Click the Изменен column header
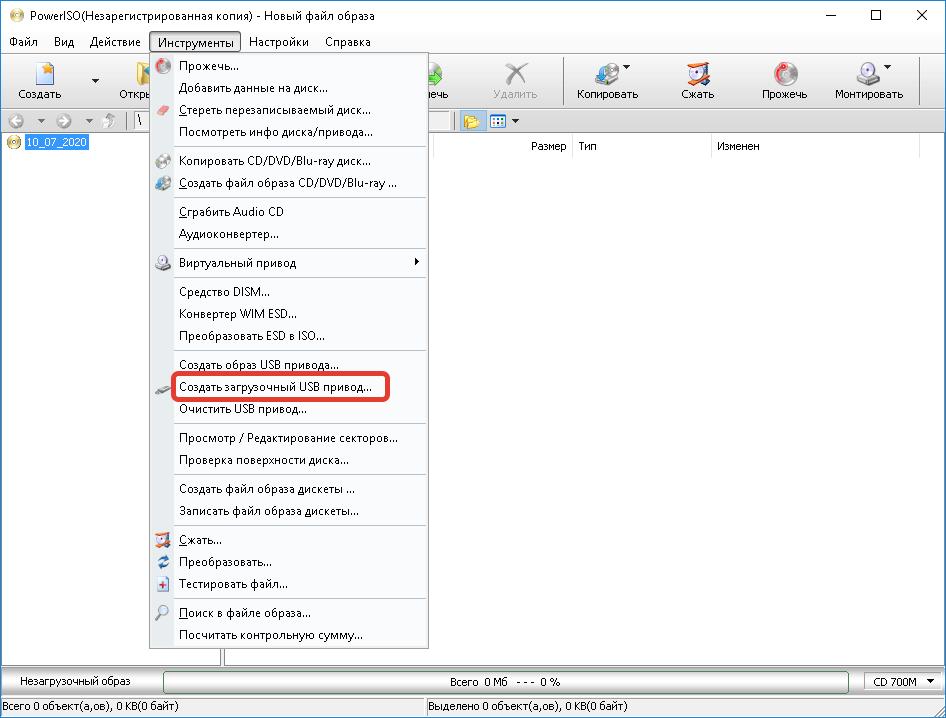946x718 pixels. pyautogui.click(x=814, y=146)
